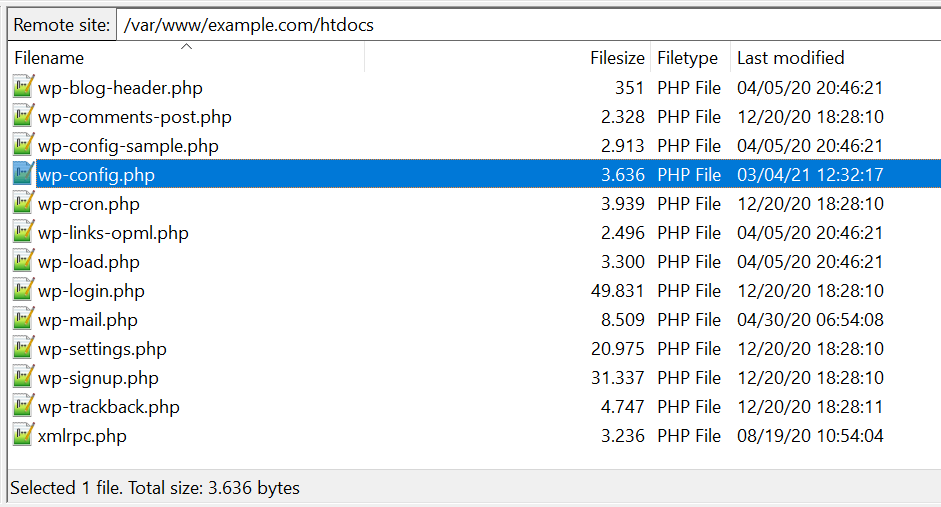Click the wp-login.php file icon

pos(23,290)
